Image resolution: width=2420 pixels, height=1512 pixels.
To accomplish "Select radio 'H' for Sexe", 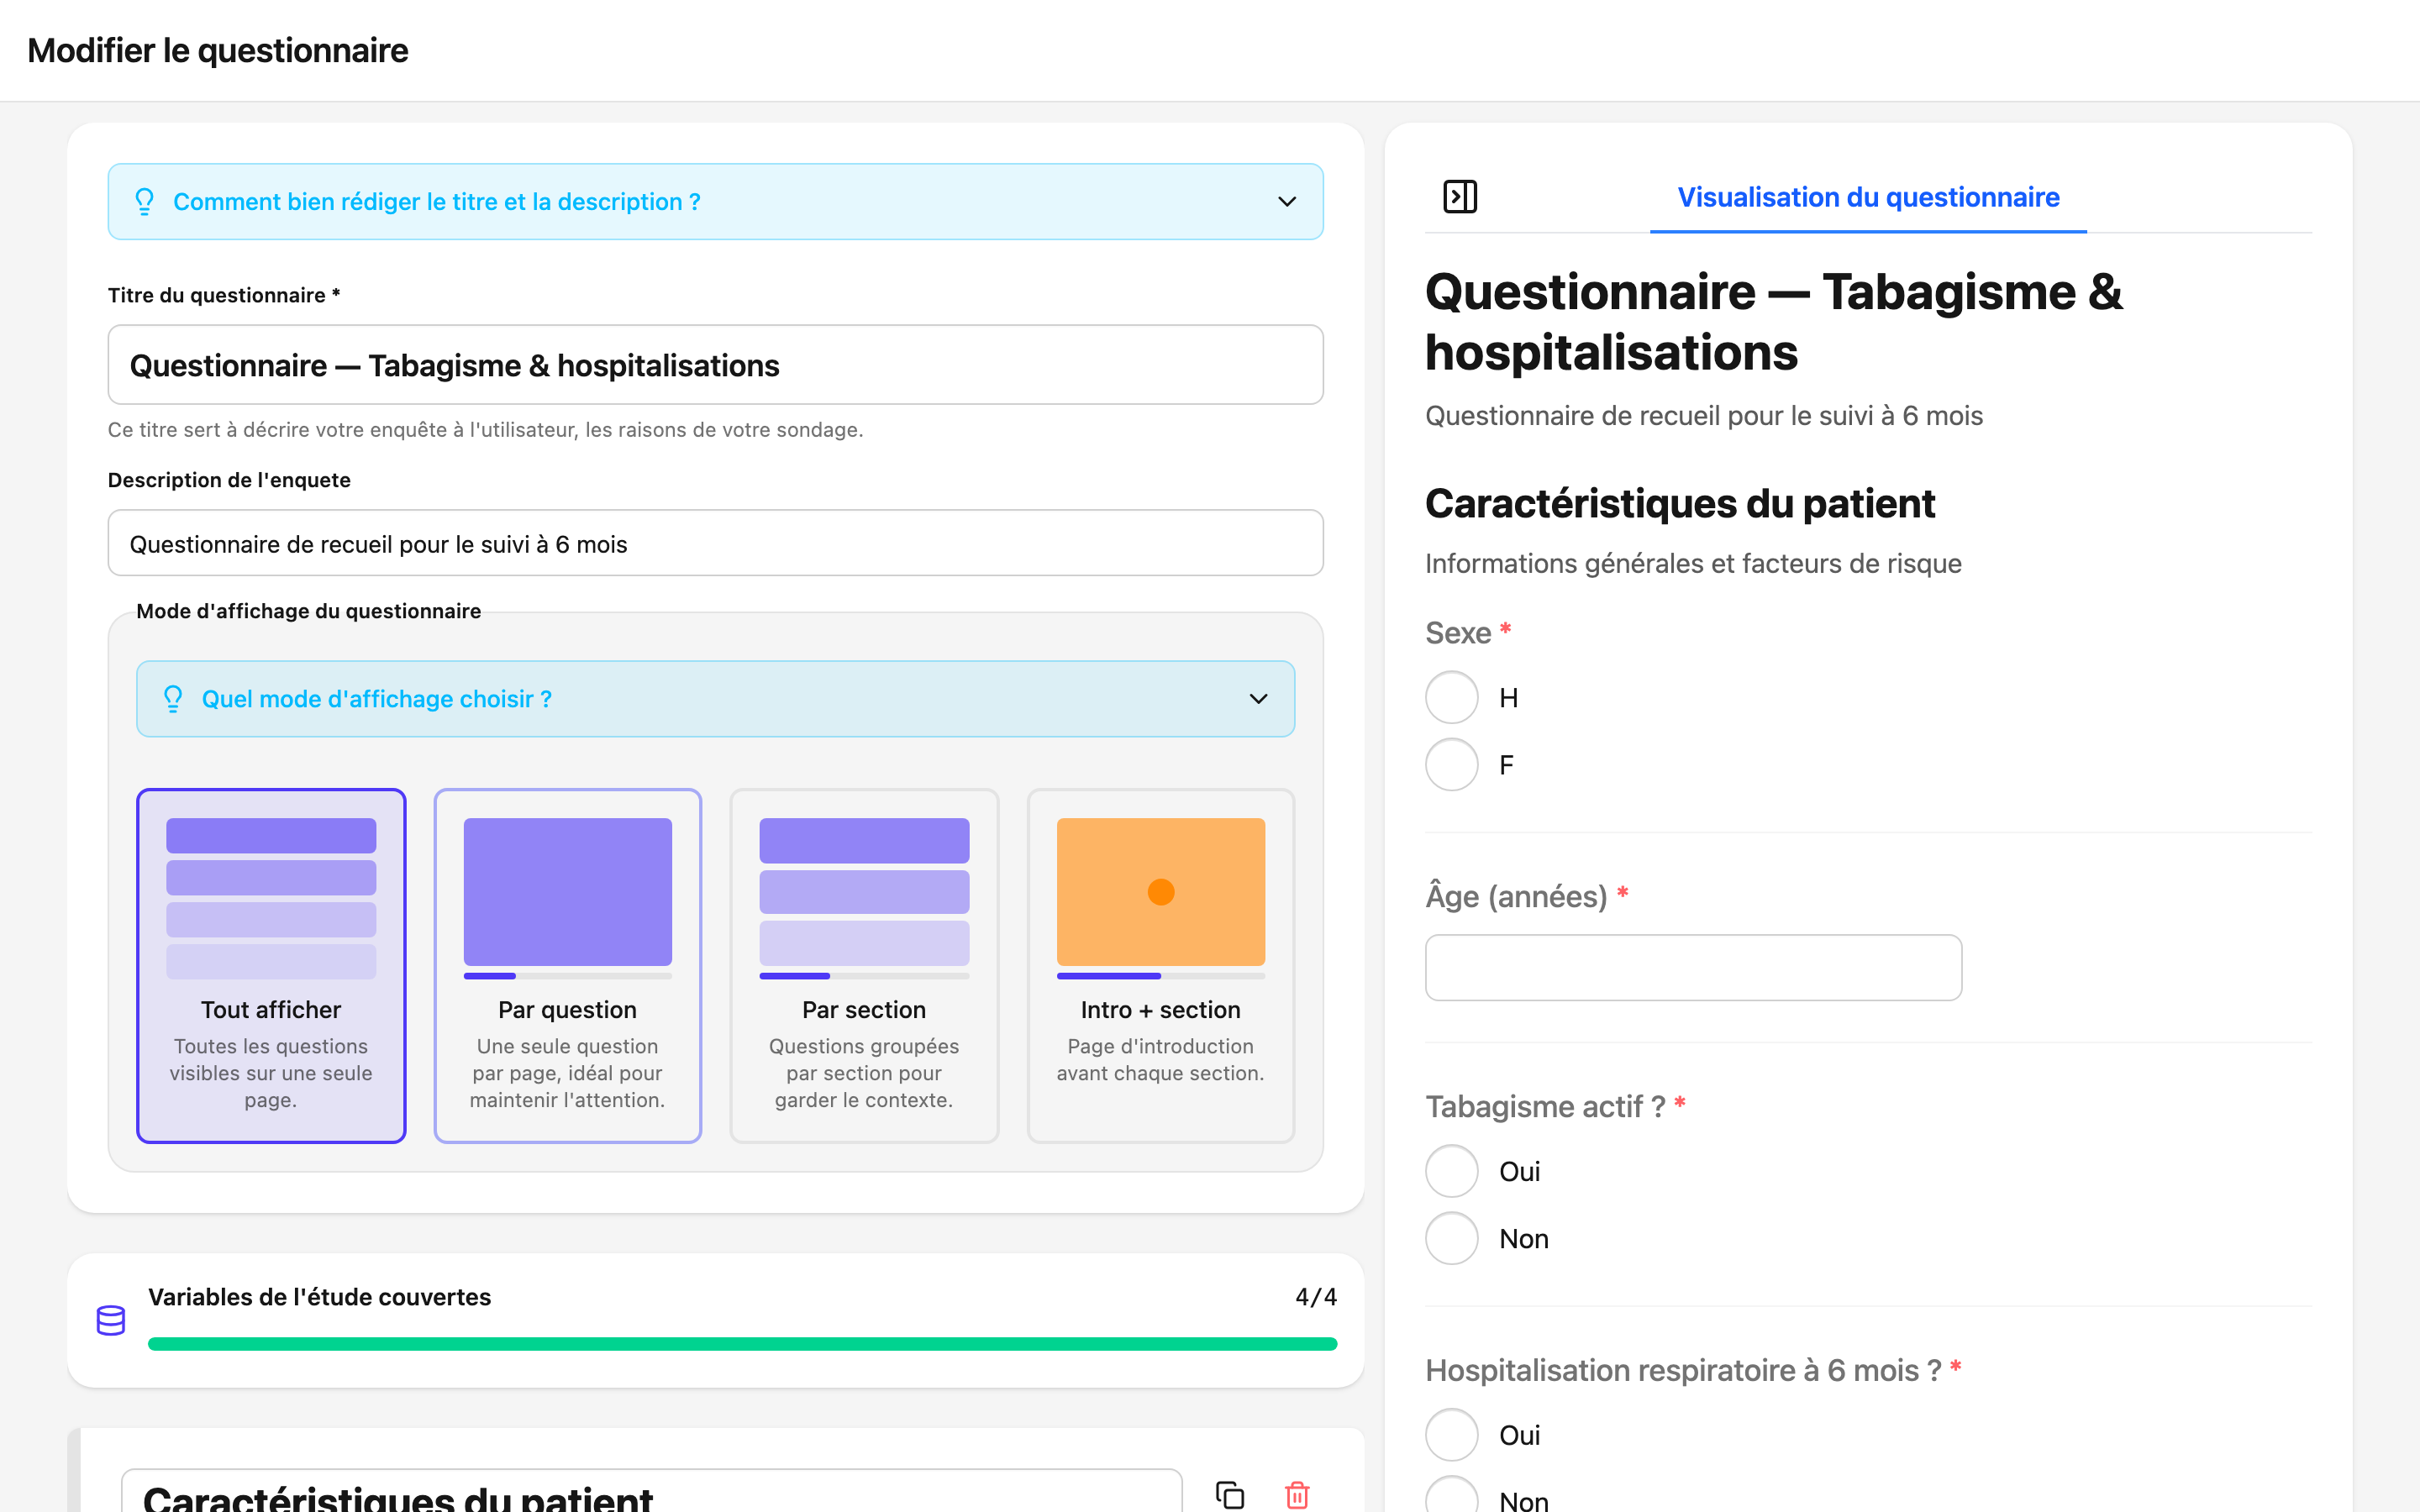I will [x=1452, y=698].
